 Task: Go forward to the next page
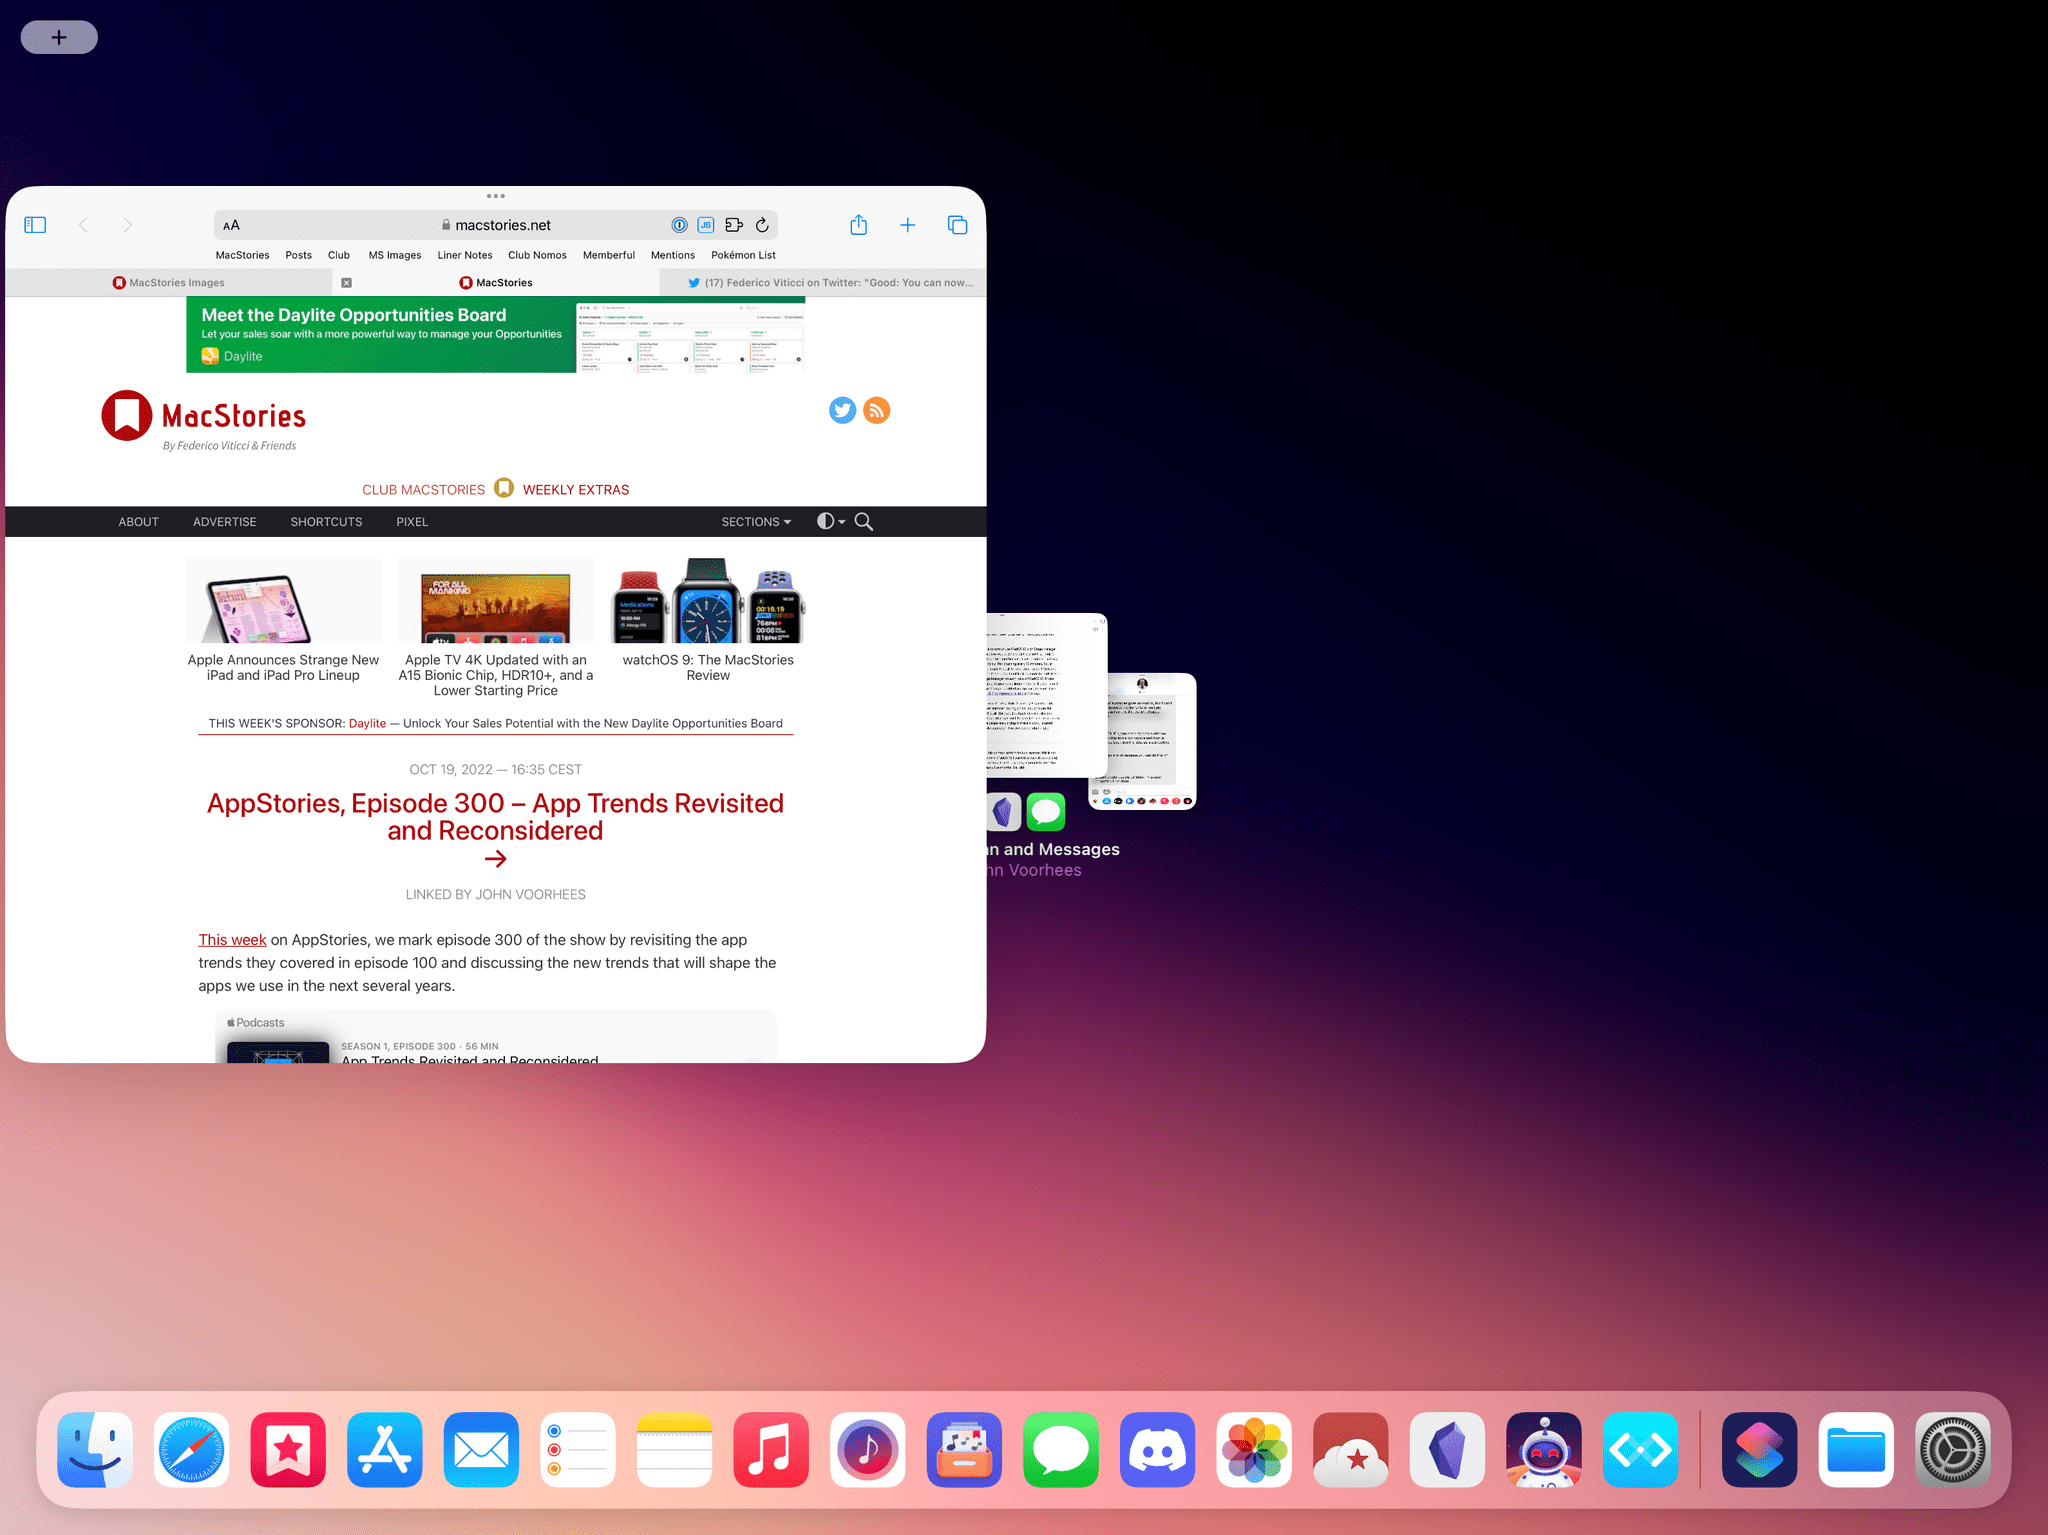click(x=127, y=225)
